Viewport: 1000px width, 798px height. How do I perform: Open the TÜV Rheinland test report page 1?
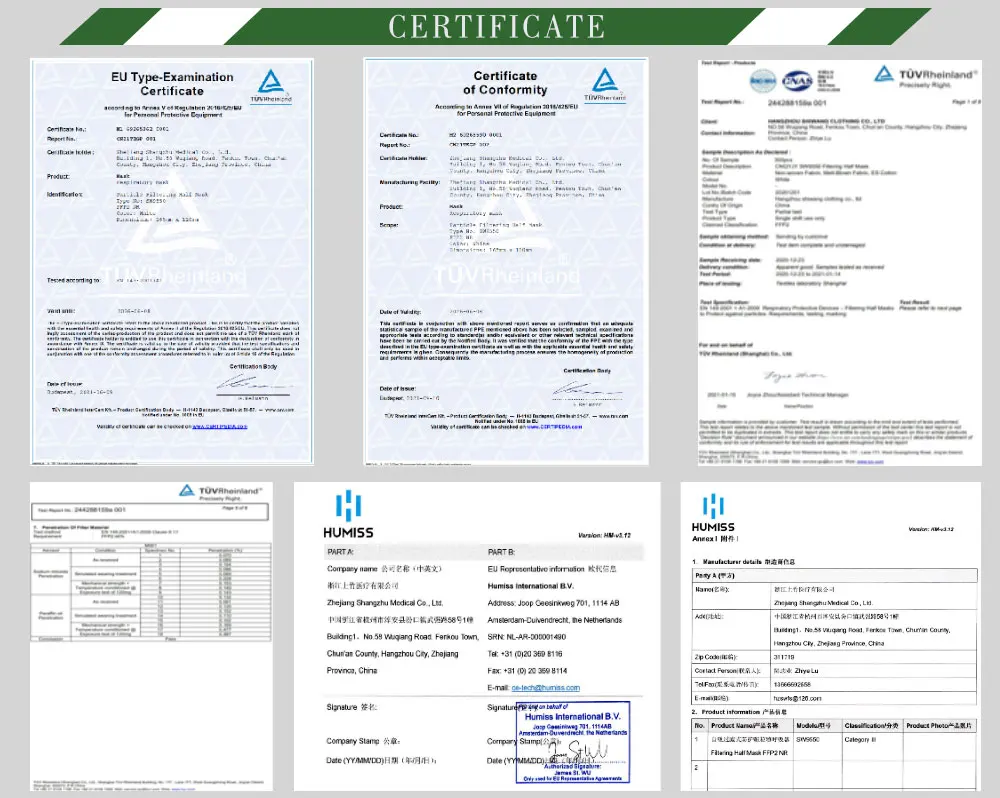point(839,262)
